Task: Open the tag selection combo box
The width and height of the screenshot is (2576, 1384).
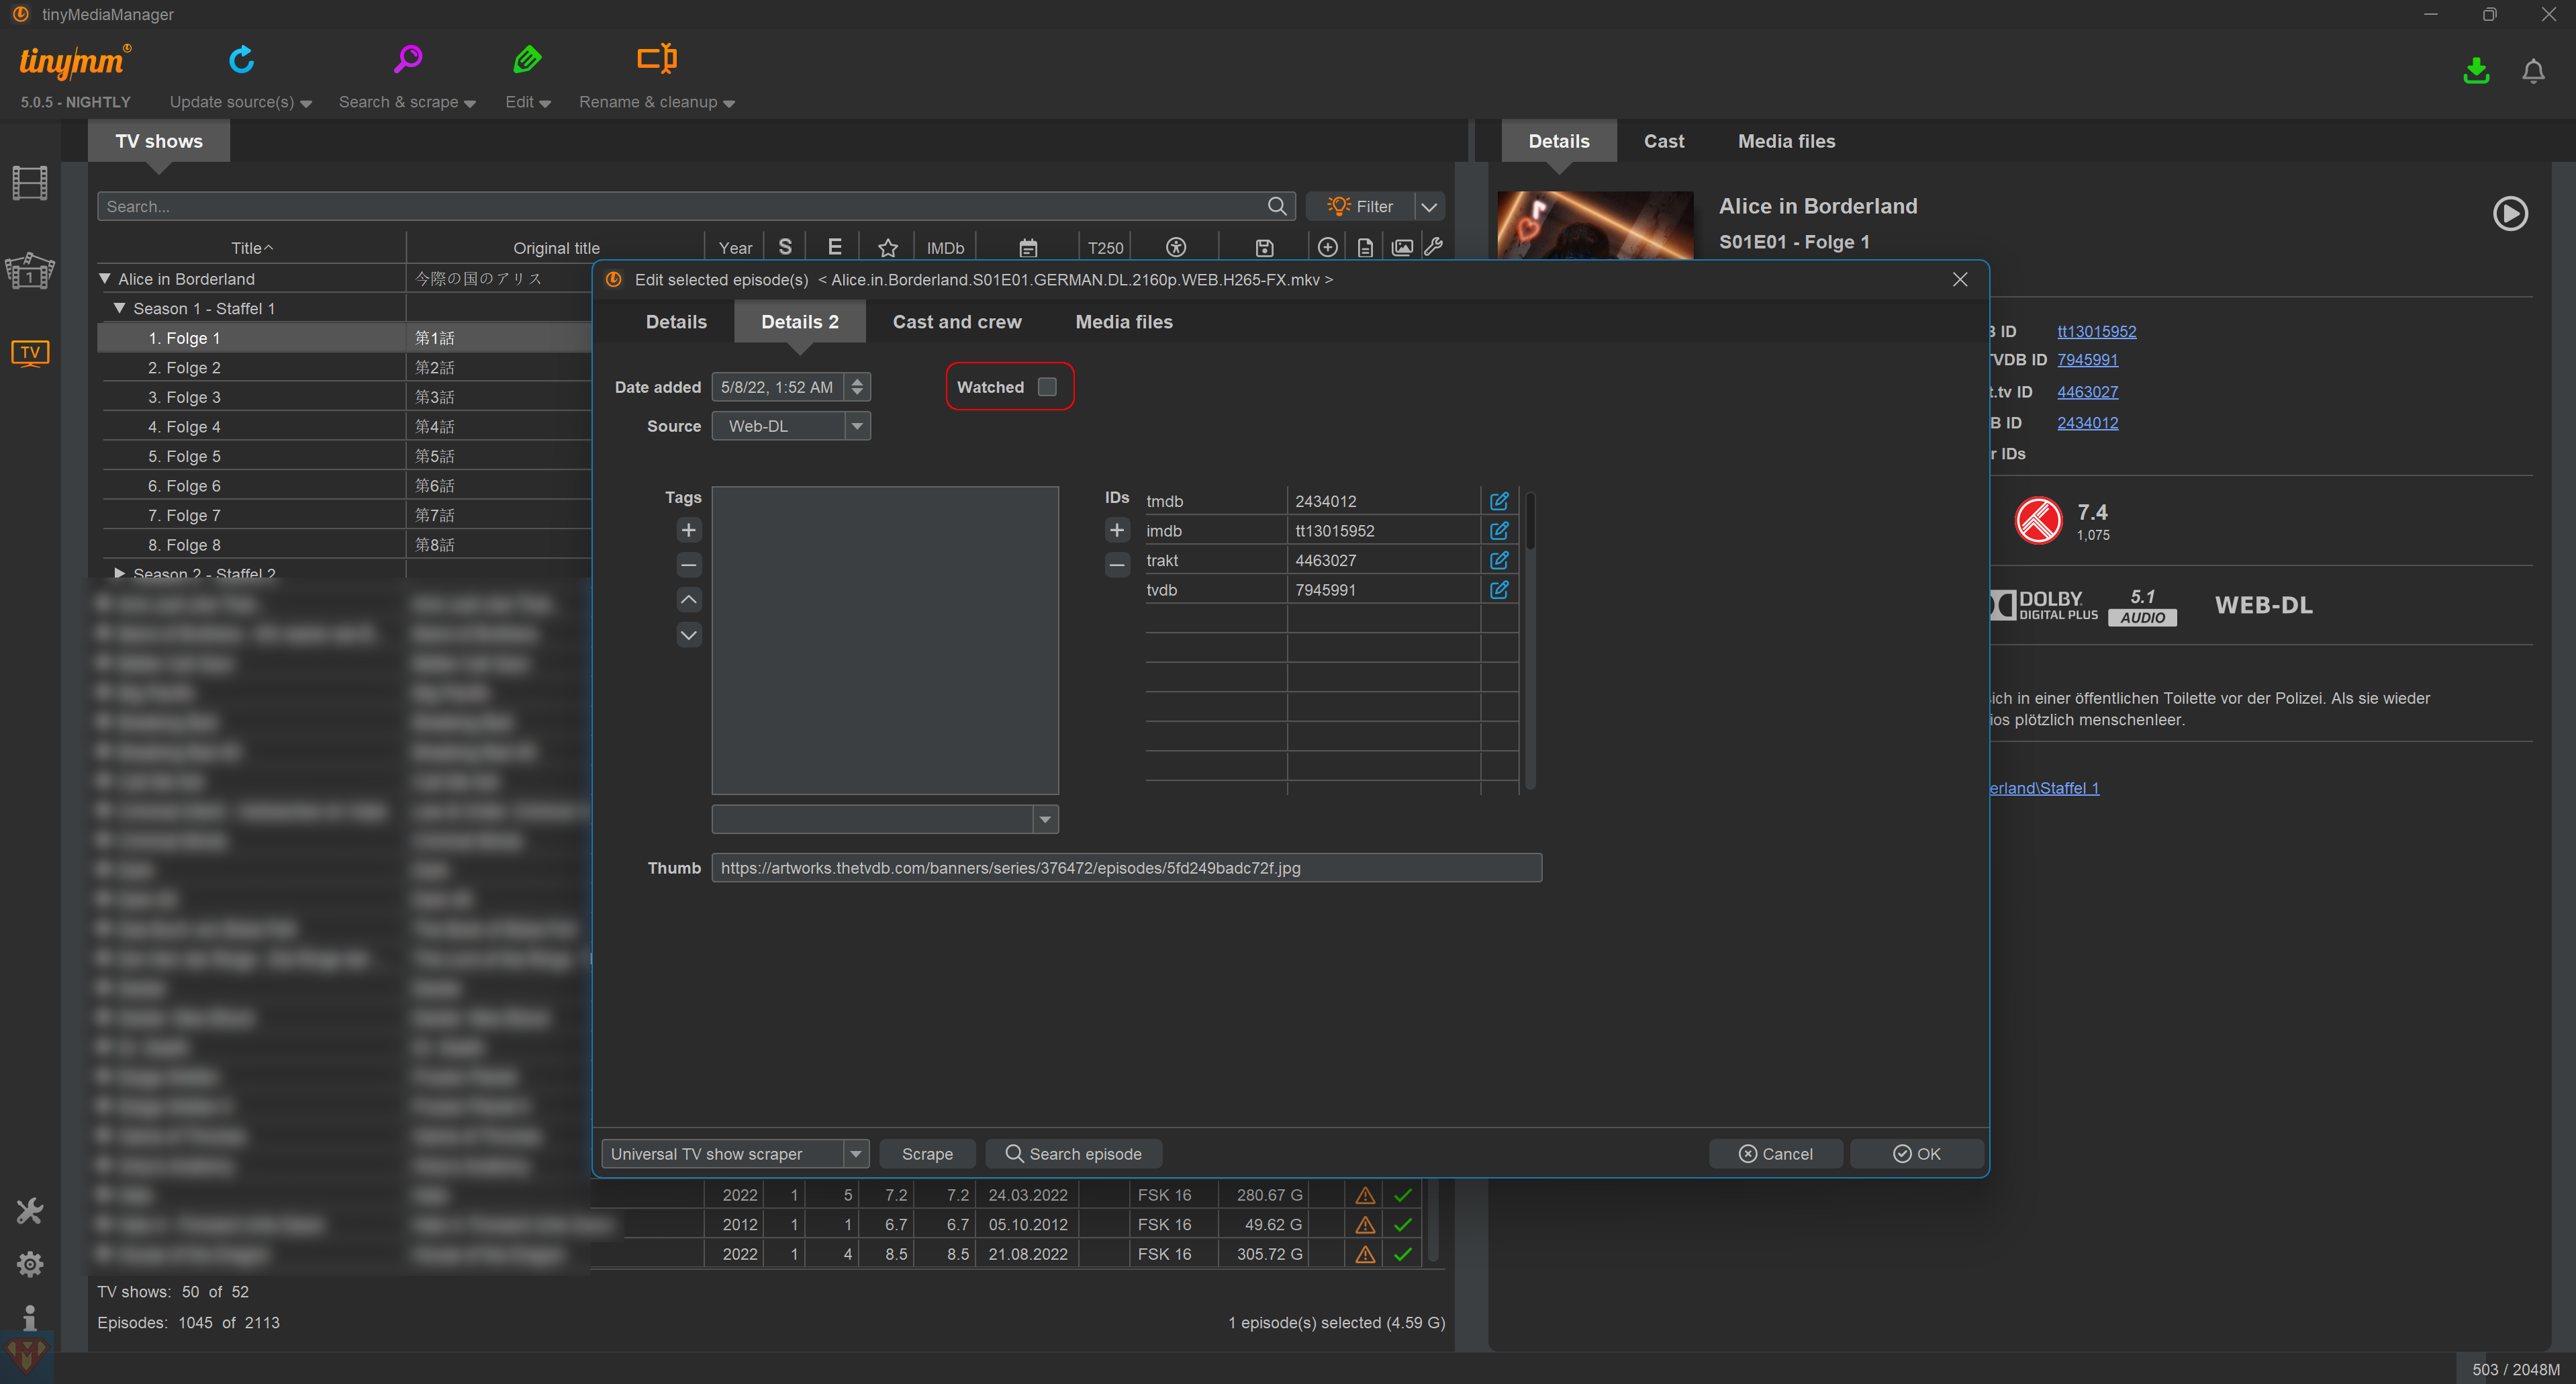Action: pos(1044,819)
